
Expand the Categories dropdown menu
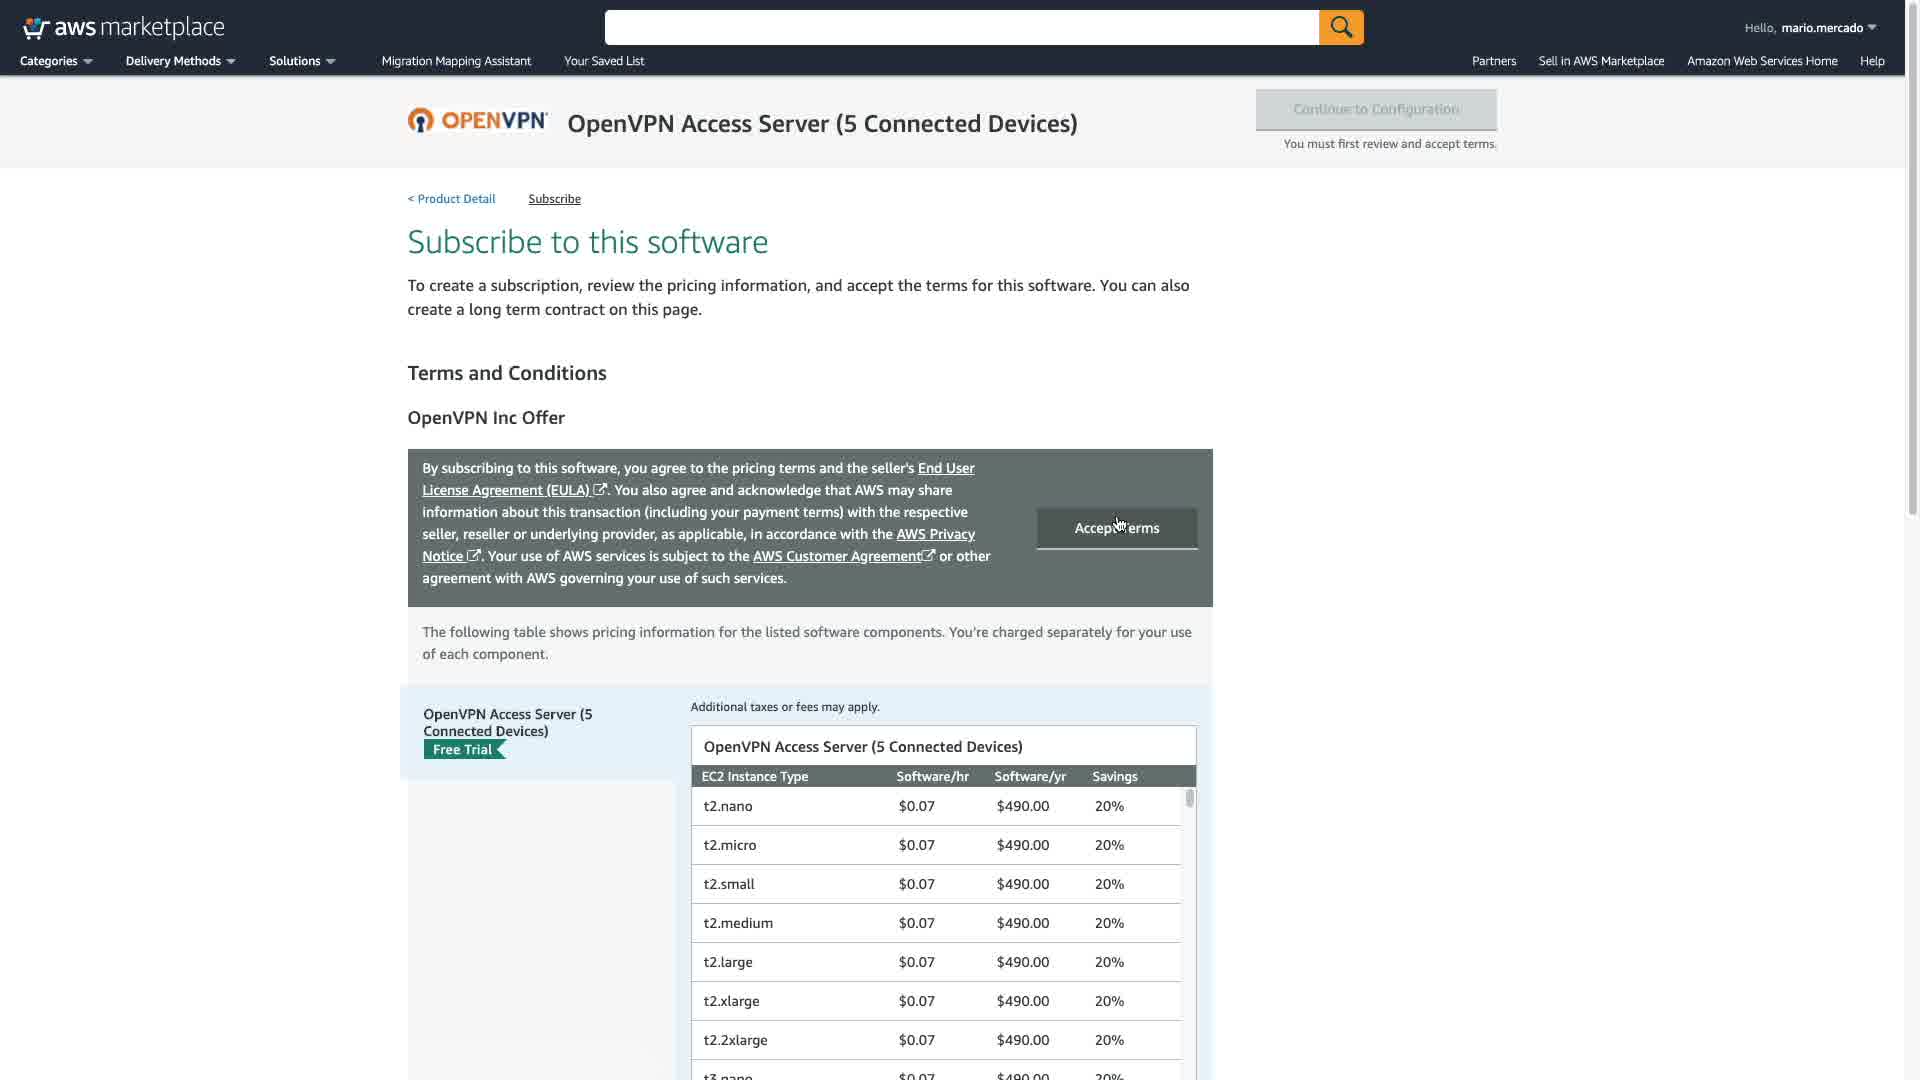point(56,61)
